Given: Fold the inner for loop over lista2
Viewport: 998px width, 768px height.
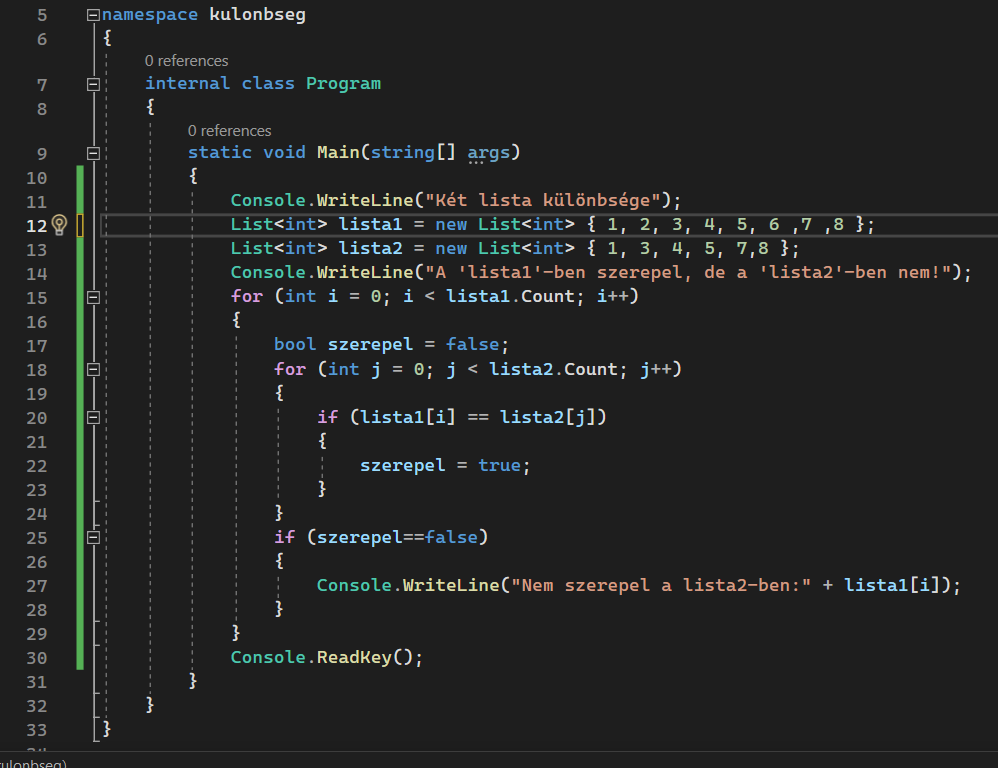Looking at the screenshot, I should click(x=94, y=370).
